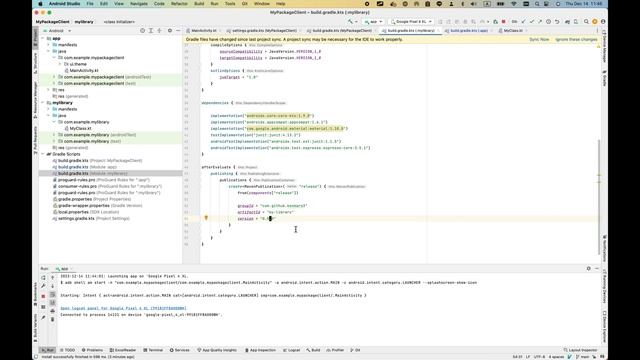640x360 pixels.
Task: Hide the Project panel with minus icon
Action: point(178,31)
